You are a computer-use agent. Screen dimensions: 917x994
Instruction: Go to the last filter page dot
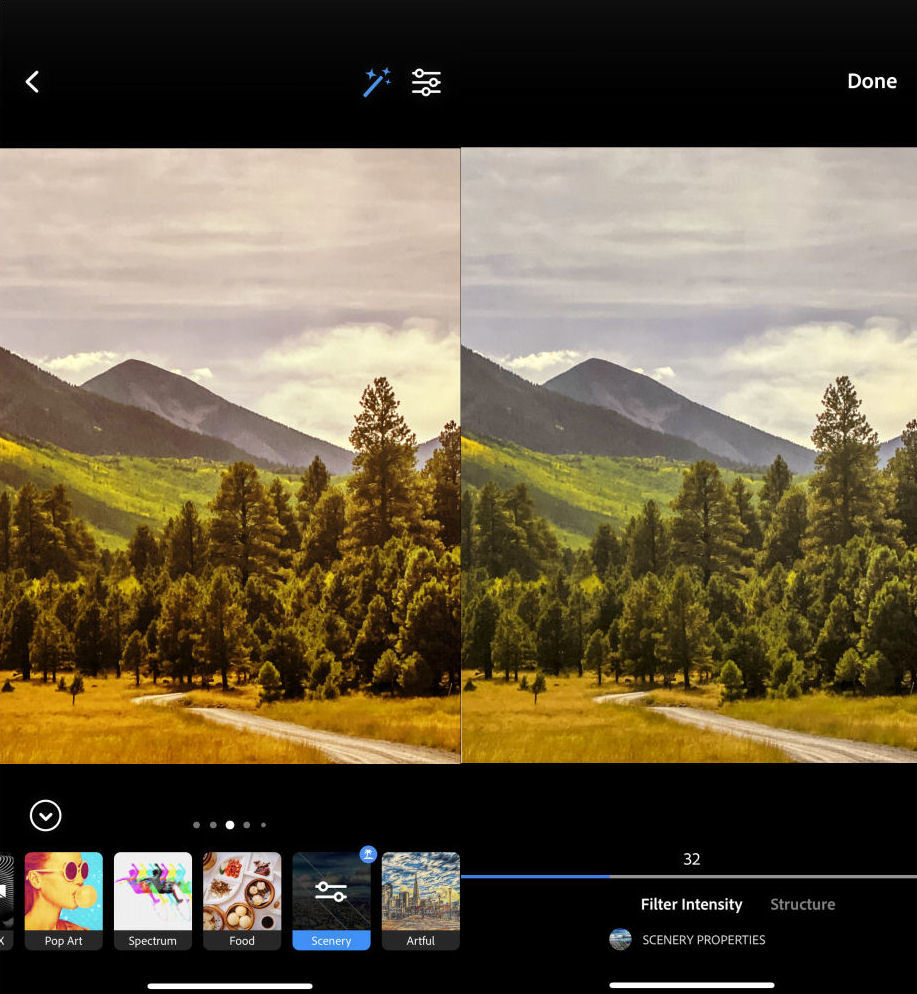point(264,825)
